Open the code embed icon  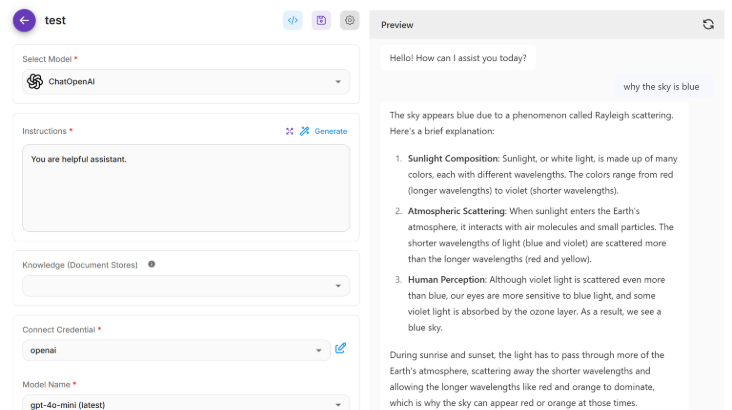click(292, 20)
